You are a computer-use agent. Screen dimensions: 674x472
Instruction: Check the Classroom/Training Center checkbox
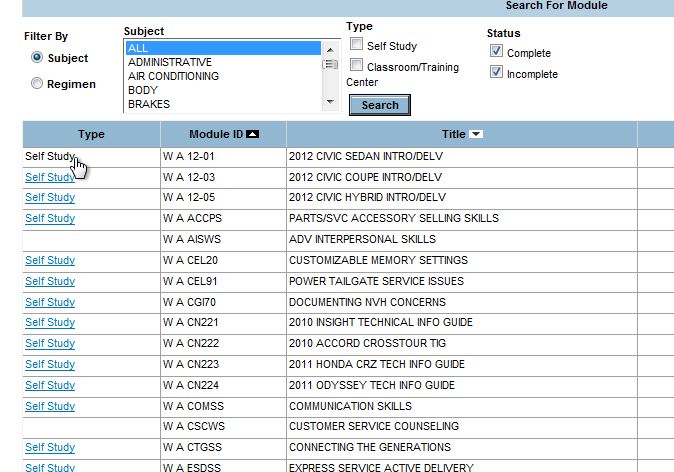click(357, 67)
